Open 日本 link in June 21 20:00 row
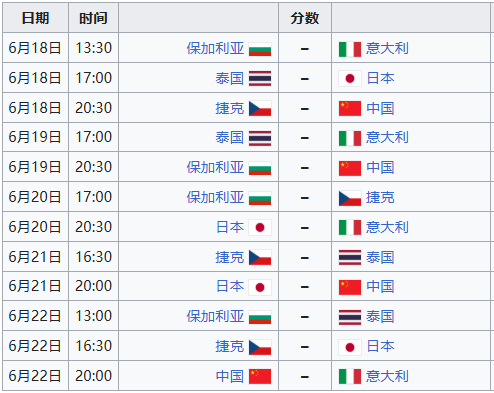 pyautogui.click(x=230, y=286)
